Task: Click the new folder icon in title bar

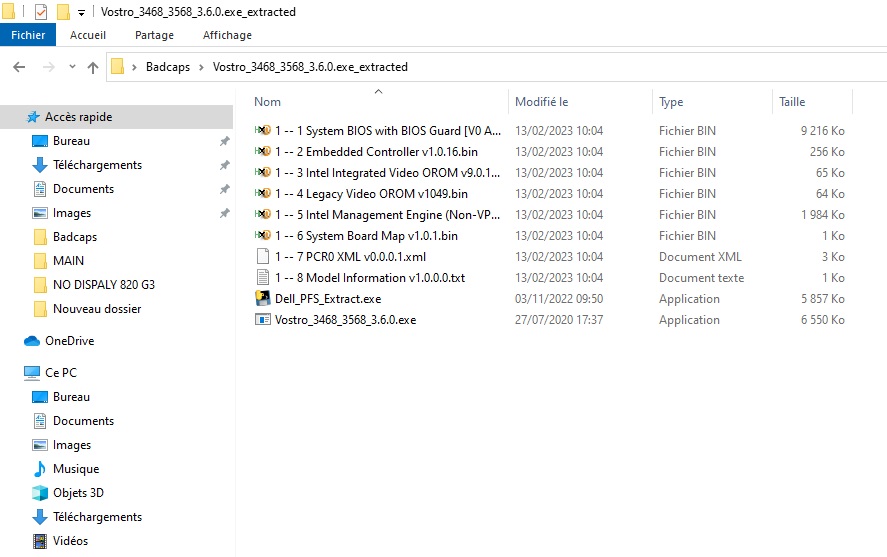Action: pos(63,11)
